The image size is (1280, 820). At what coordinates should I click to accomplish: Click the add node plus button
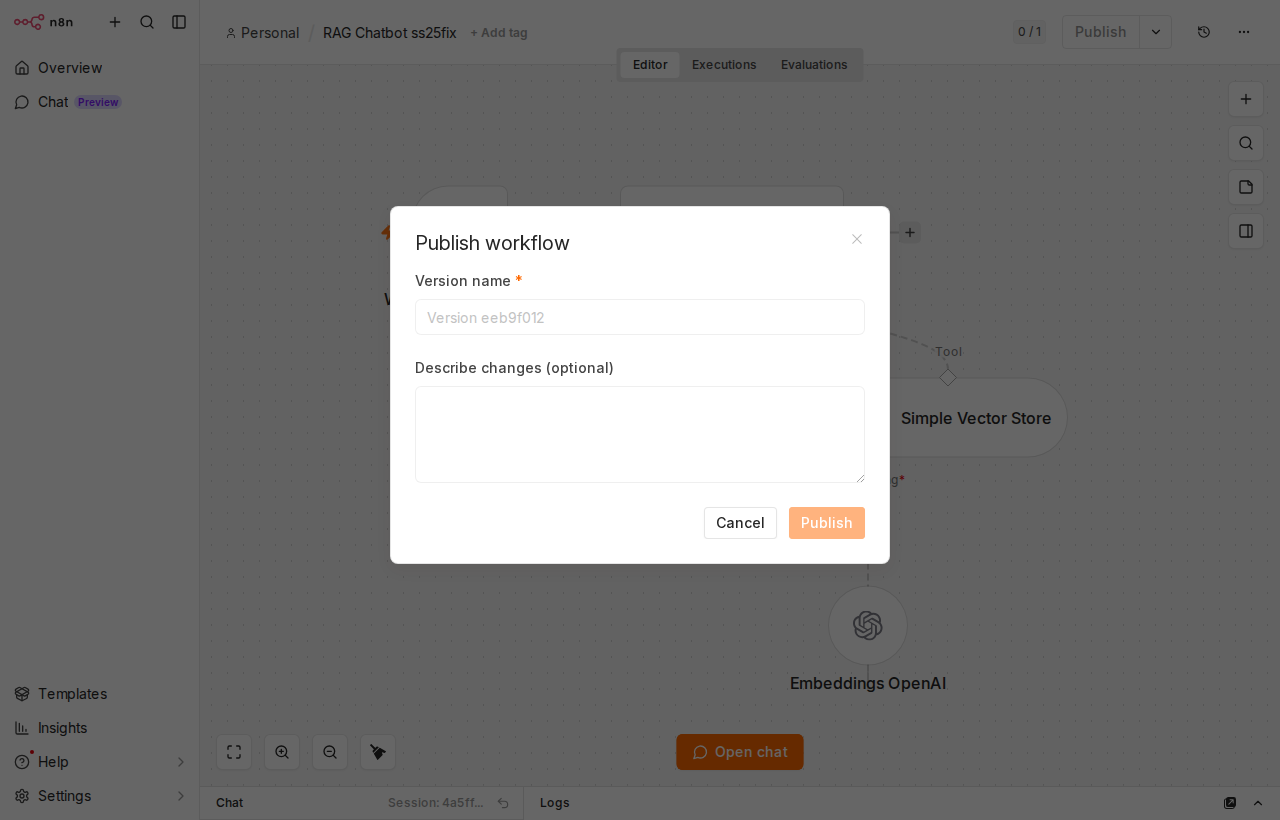(1246, 99)
